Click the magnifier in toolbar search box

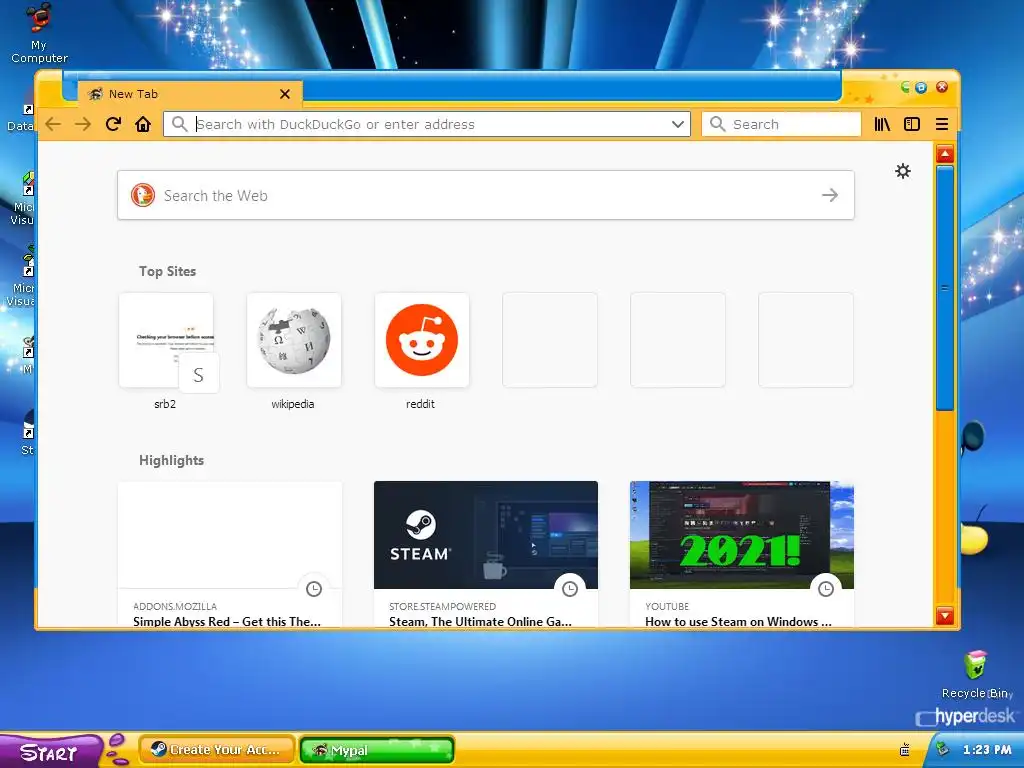pos(717,124)
